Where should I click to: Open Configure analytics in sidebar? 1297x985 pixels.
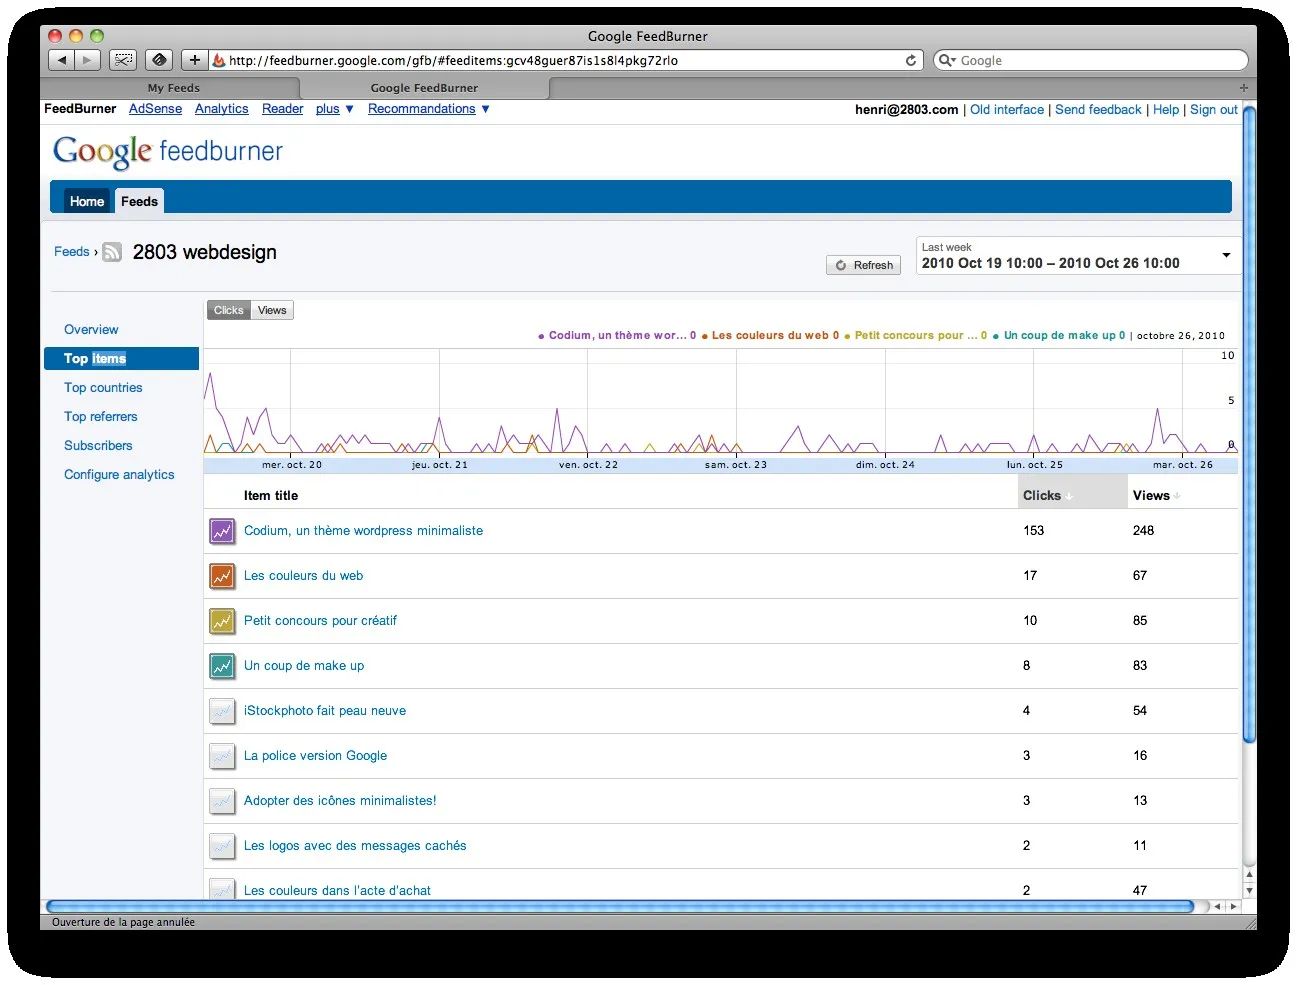[119, 475]
